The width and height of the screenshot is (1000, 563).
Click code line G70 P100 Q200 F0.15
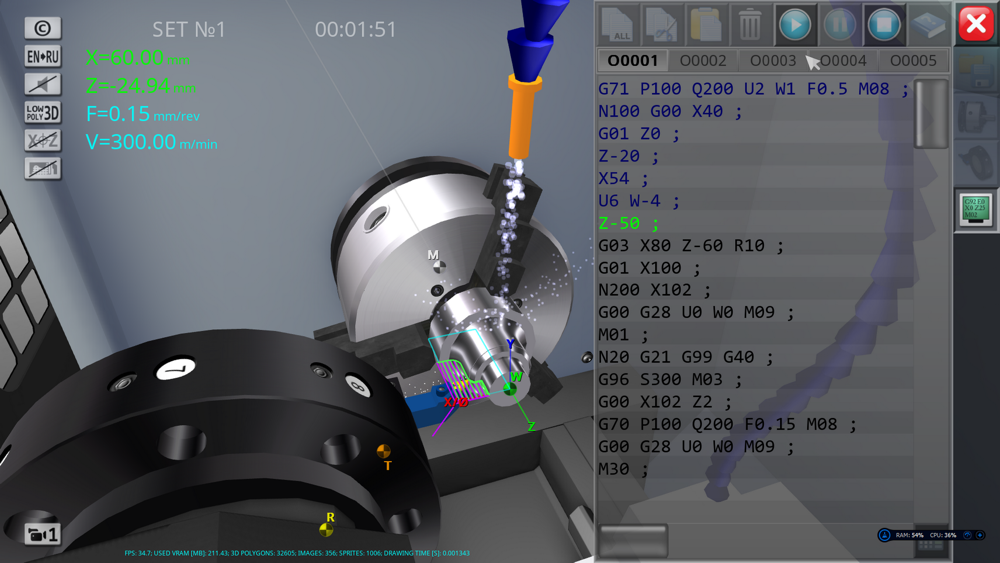[727, 424]
